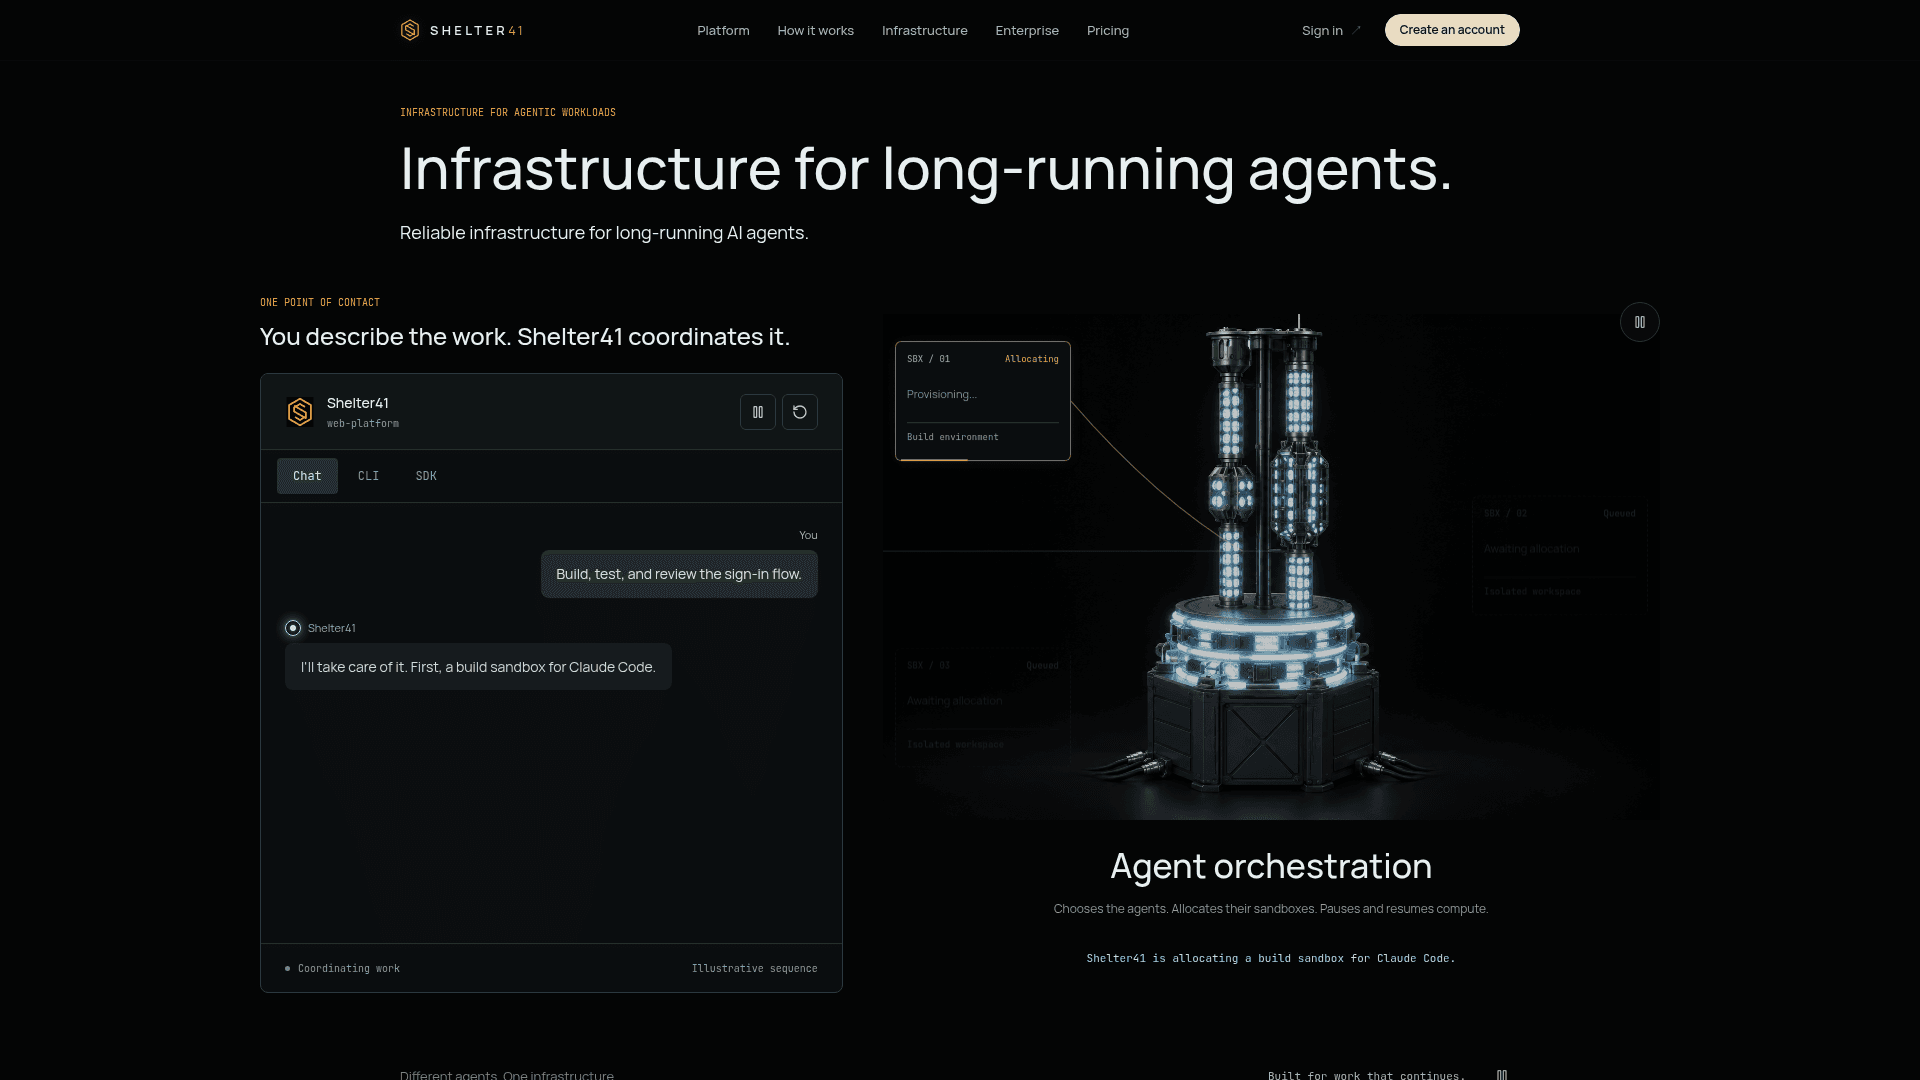Pause the agent orchestration animation

point(1640,322)
